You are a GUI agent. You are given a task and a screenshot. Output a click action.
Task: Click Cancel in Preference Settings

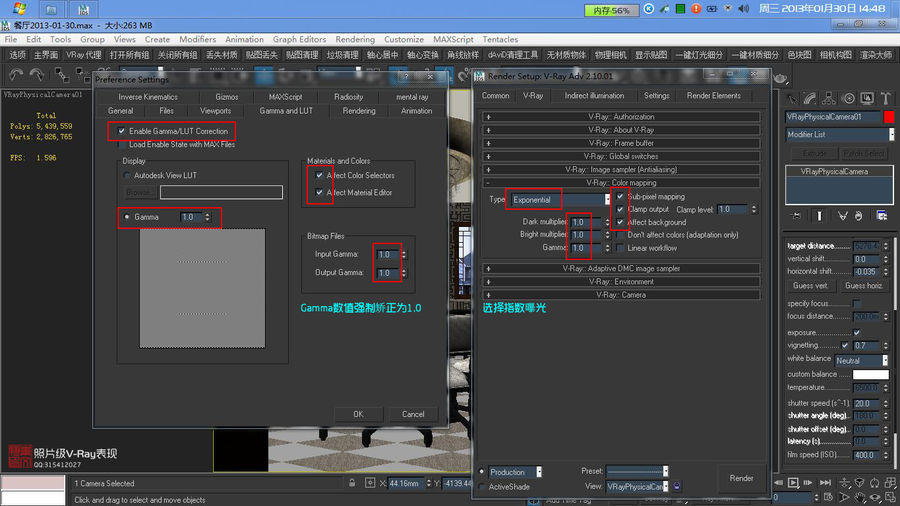point(413,414)
